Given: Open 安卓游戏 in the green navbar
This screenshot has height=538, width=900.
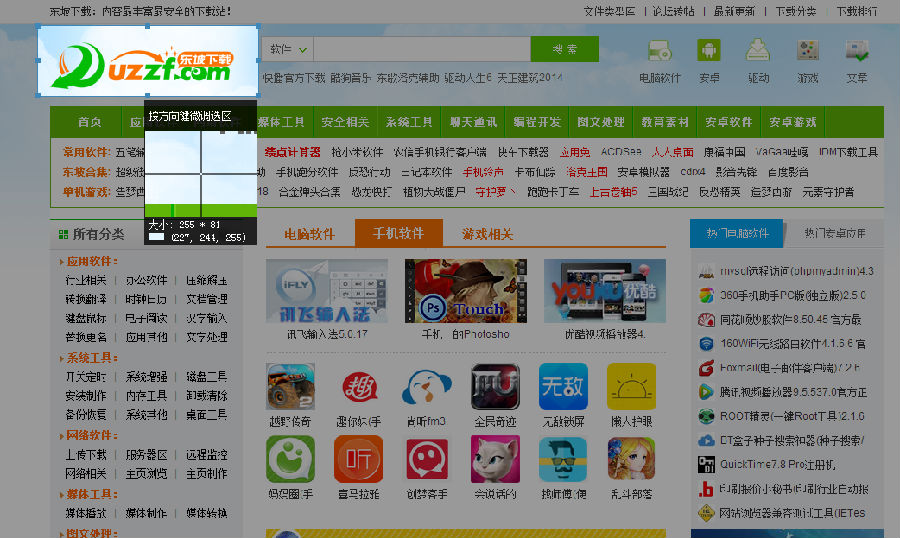Looking at the screenshot, I should (793, 122).
